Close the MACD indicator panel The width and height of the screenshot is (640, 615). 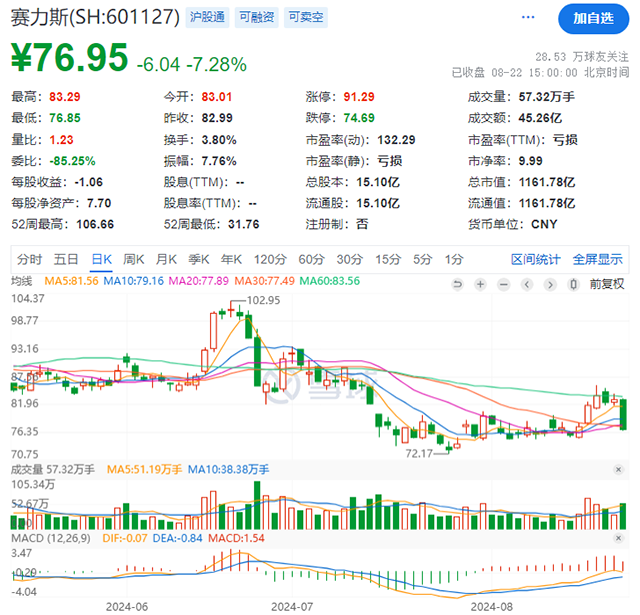[x=618, y=538]
